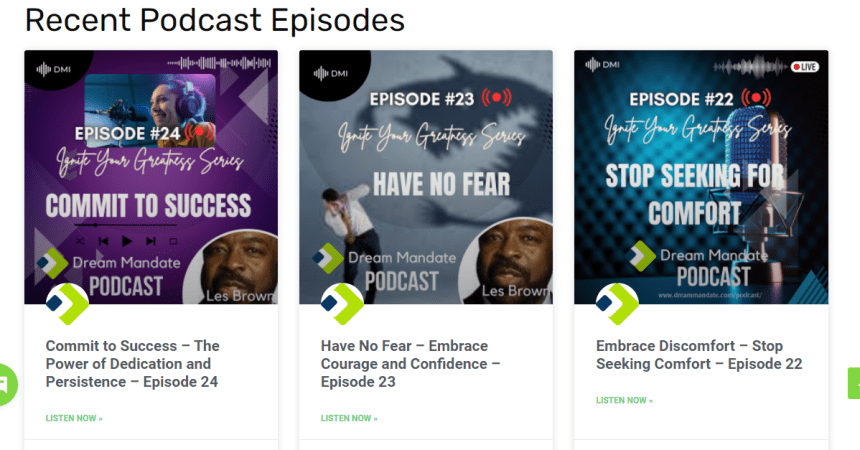
Task: Click Episode 22 author avatar logo
Action: point(618,304)
